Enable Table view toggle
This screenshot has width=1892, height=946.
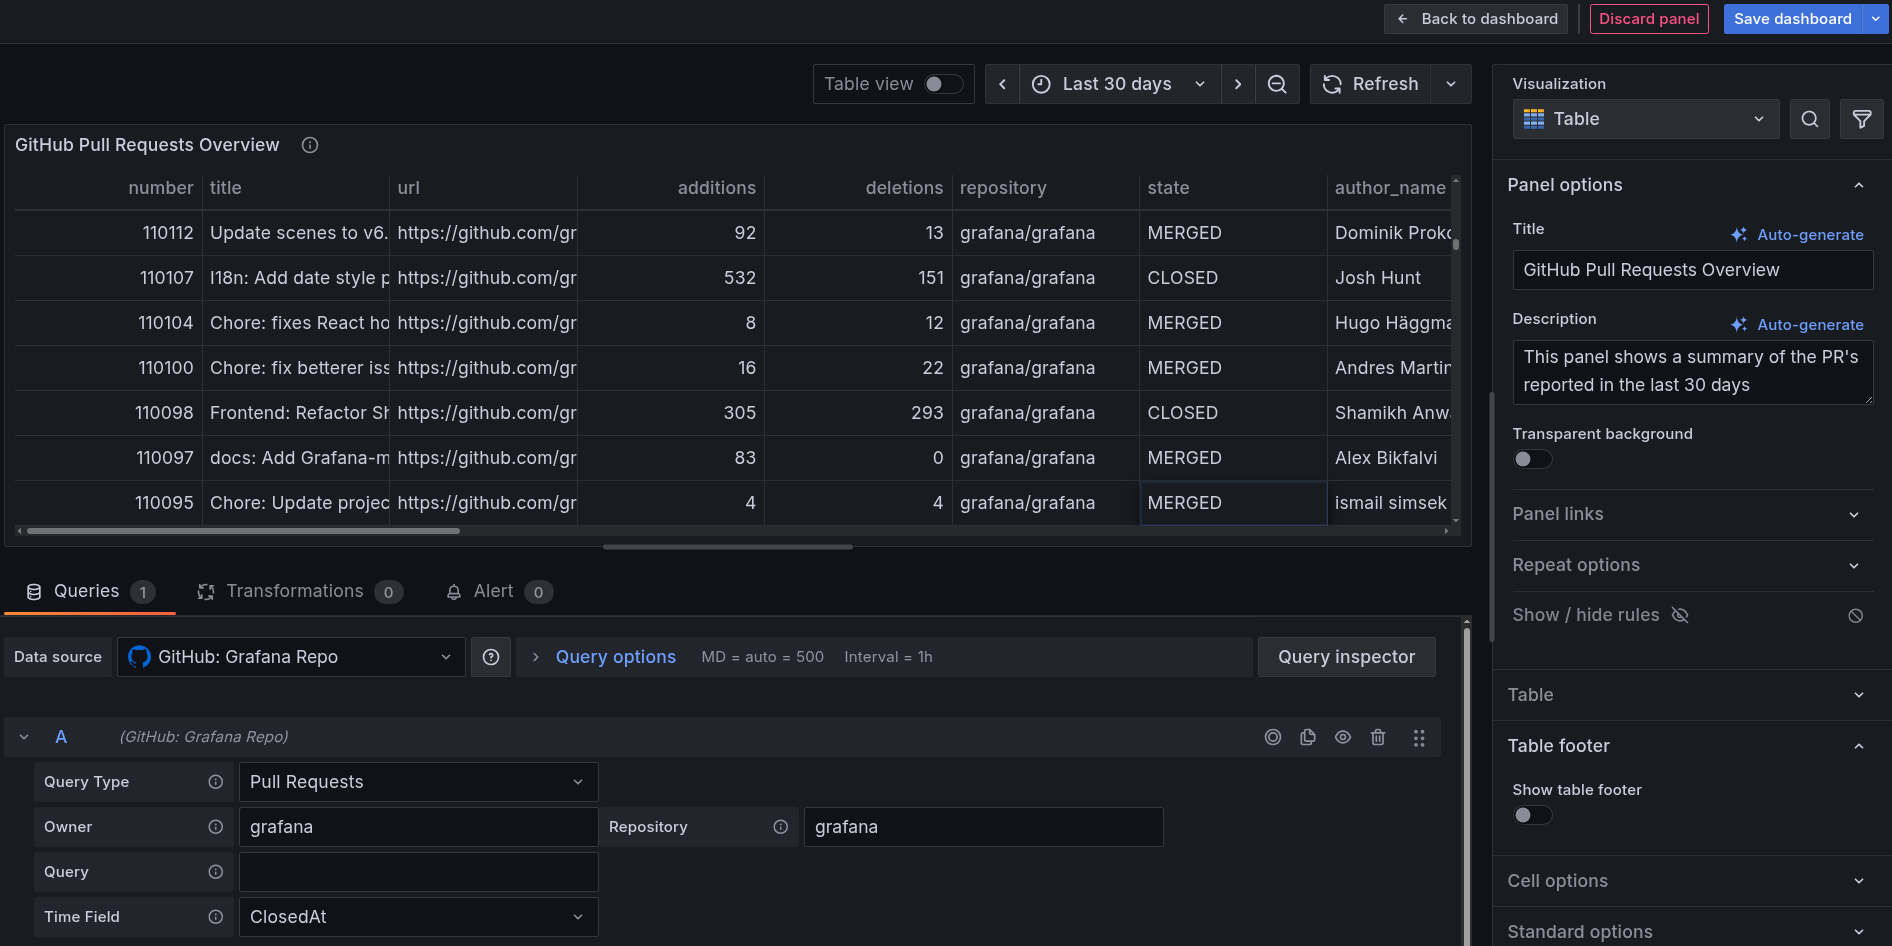pos(943,84)
